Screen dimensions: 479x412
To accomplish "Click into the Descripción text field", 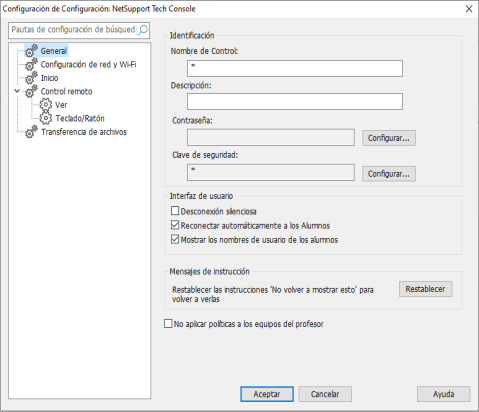I will 295,101.
